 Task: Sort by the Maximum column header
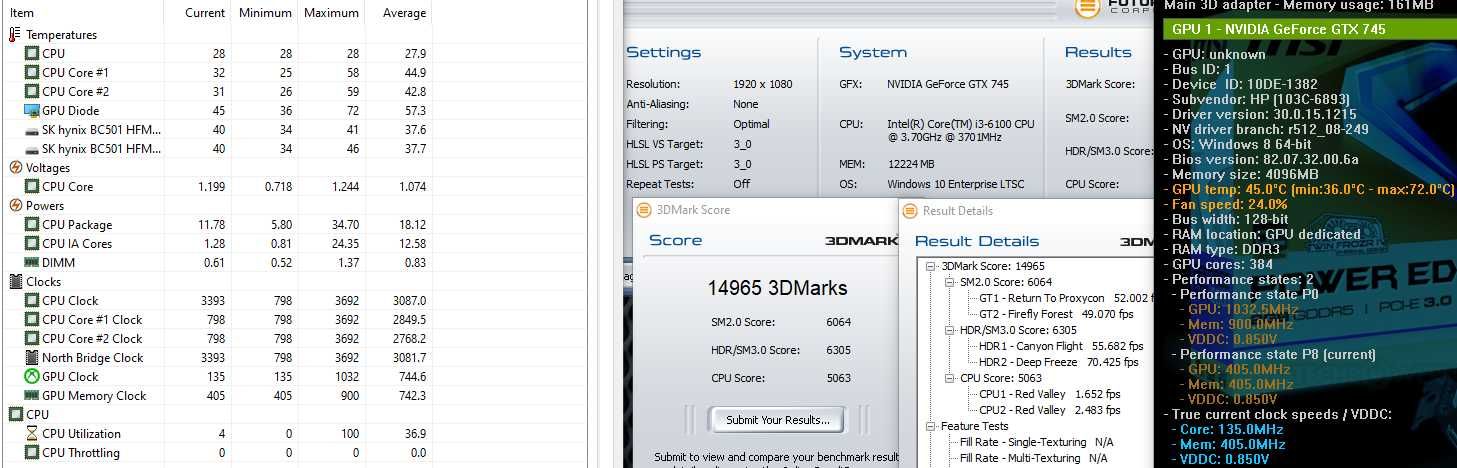[331, 13]
